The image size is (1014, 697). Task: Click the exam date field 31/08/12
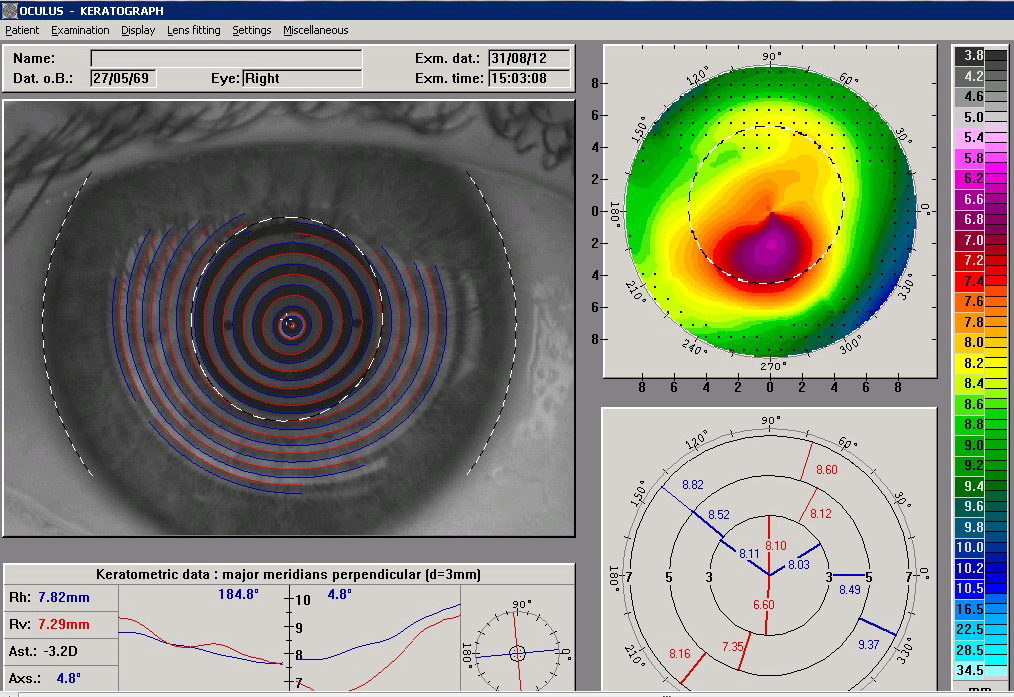[x=528, y=59]
